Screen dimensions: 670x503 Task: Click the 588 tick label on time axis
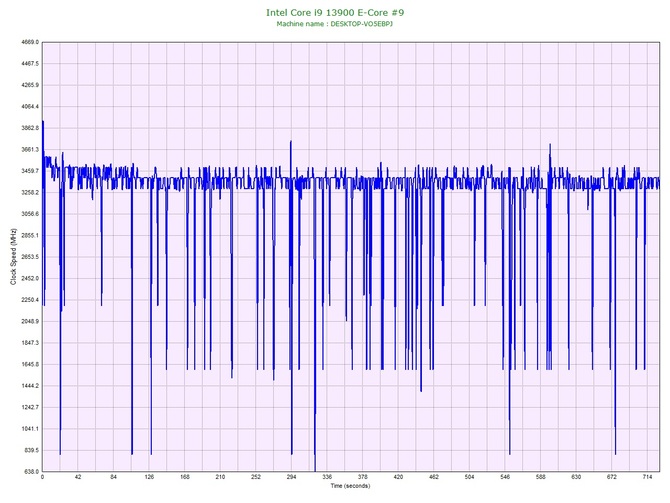(x=540, y=477)
